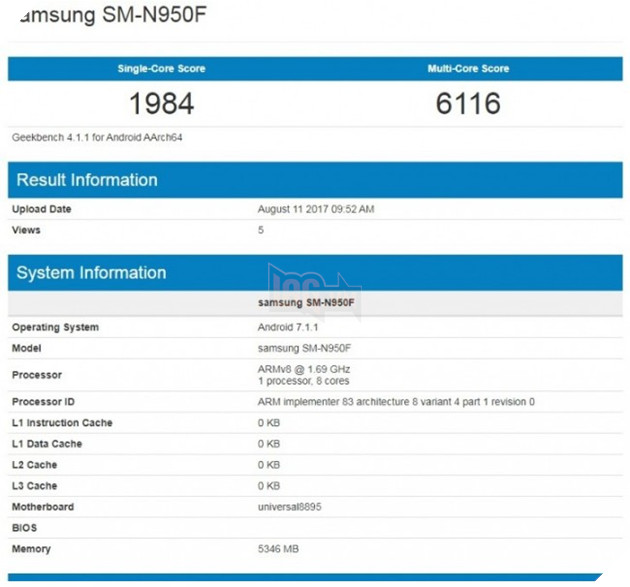
Task: Click the Processor label
Action: 37,375
